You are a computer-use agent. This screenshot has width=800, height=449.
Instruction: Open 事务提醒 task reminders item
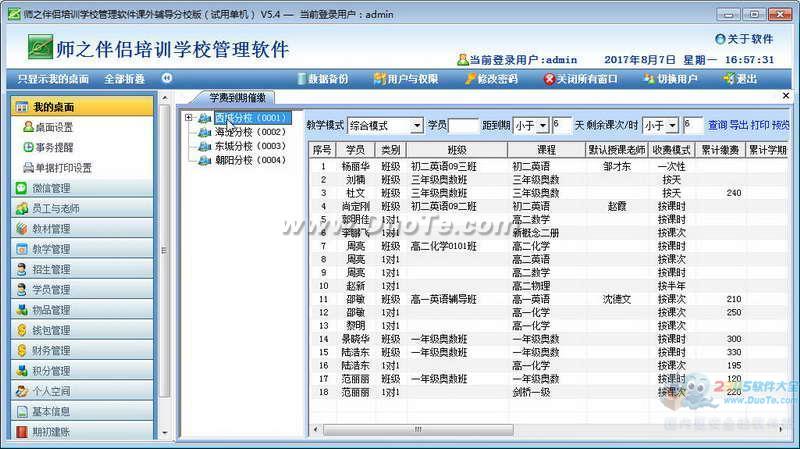click(48, 147)
